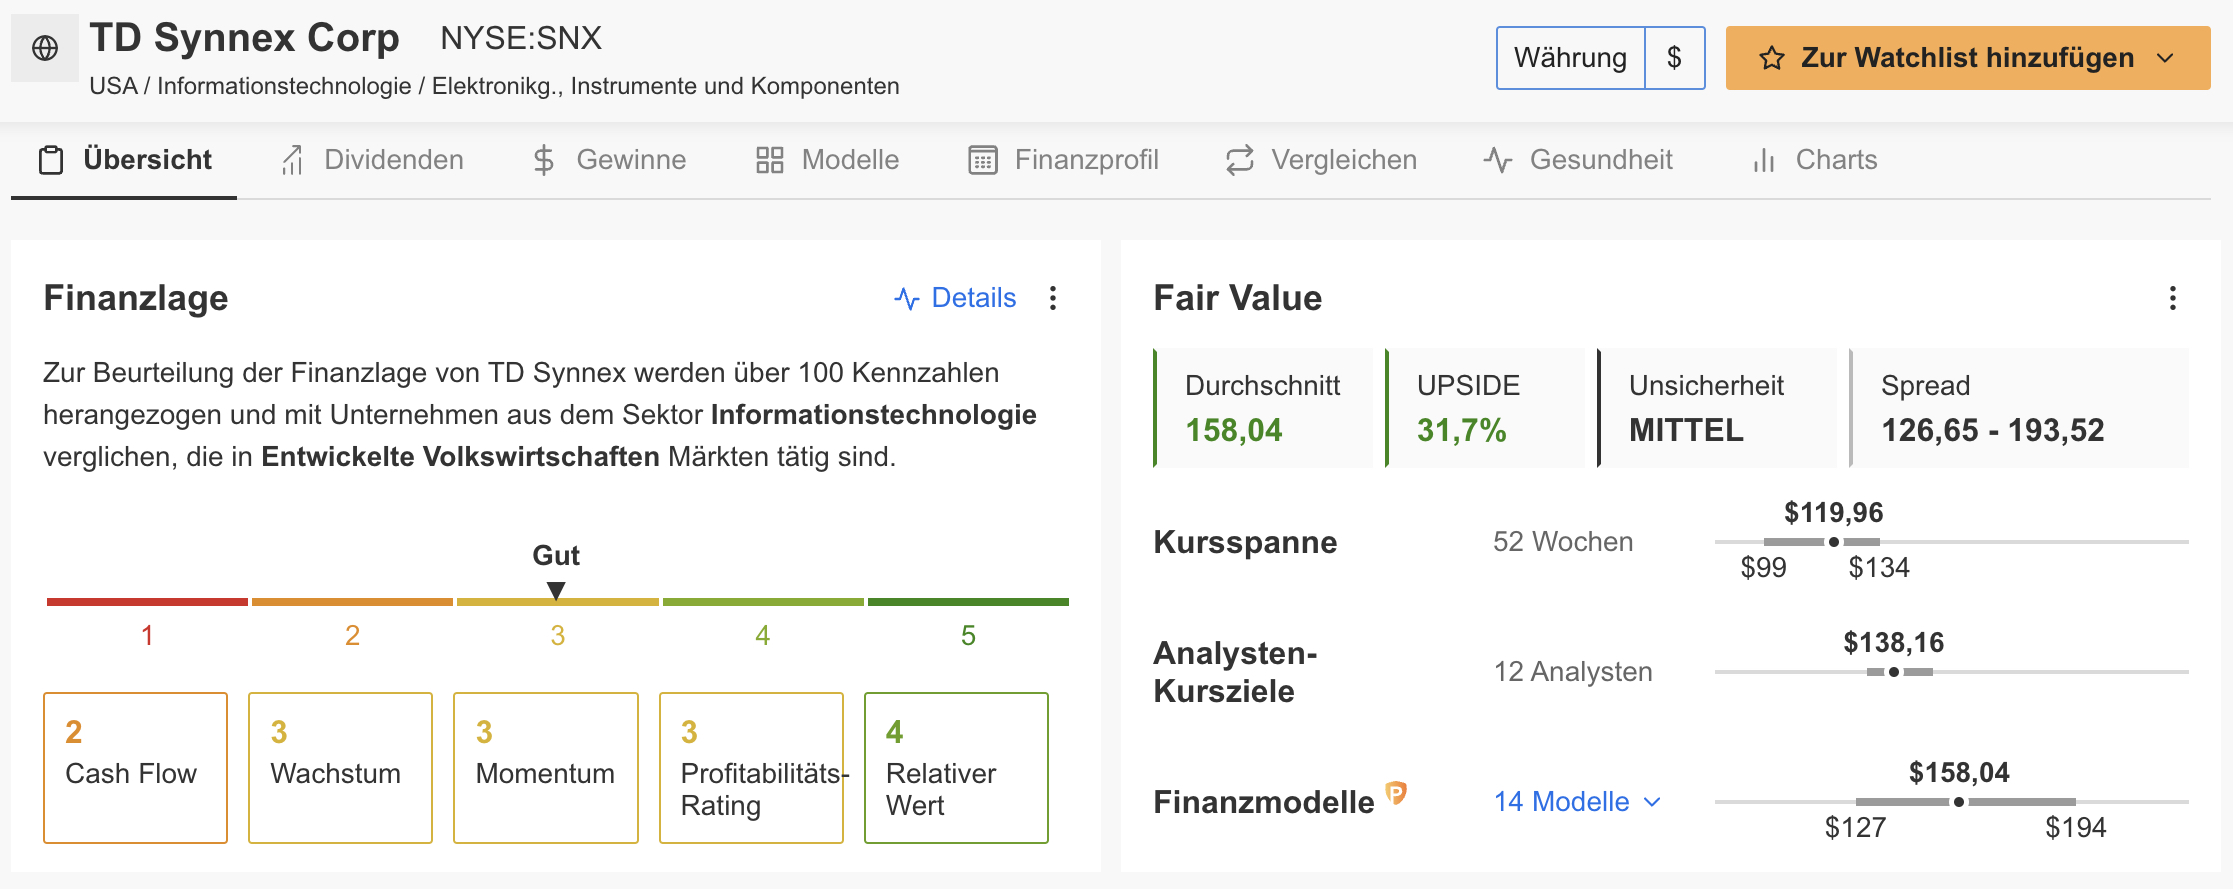The height and width of the screenshot is (889, 2233).
Task: Click the dollar sign currency value
Action: coord(1674,58)
